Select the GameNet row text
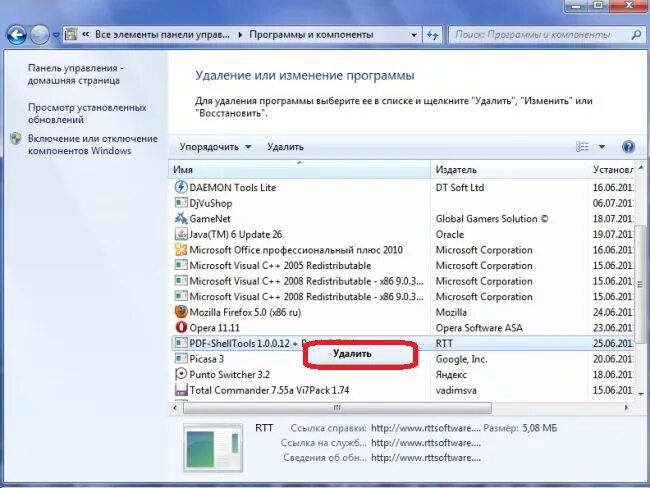 pyautogui.click(x=210, y=219)
